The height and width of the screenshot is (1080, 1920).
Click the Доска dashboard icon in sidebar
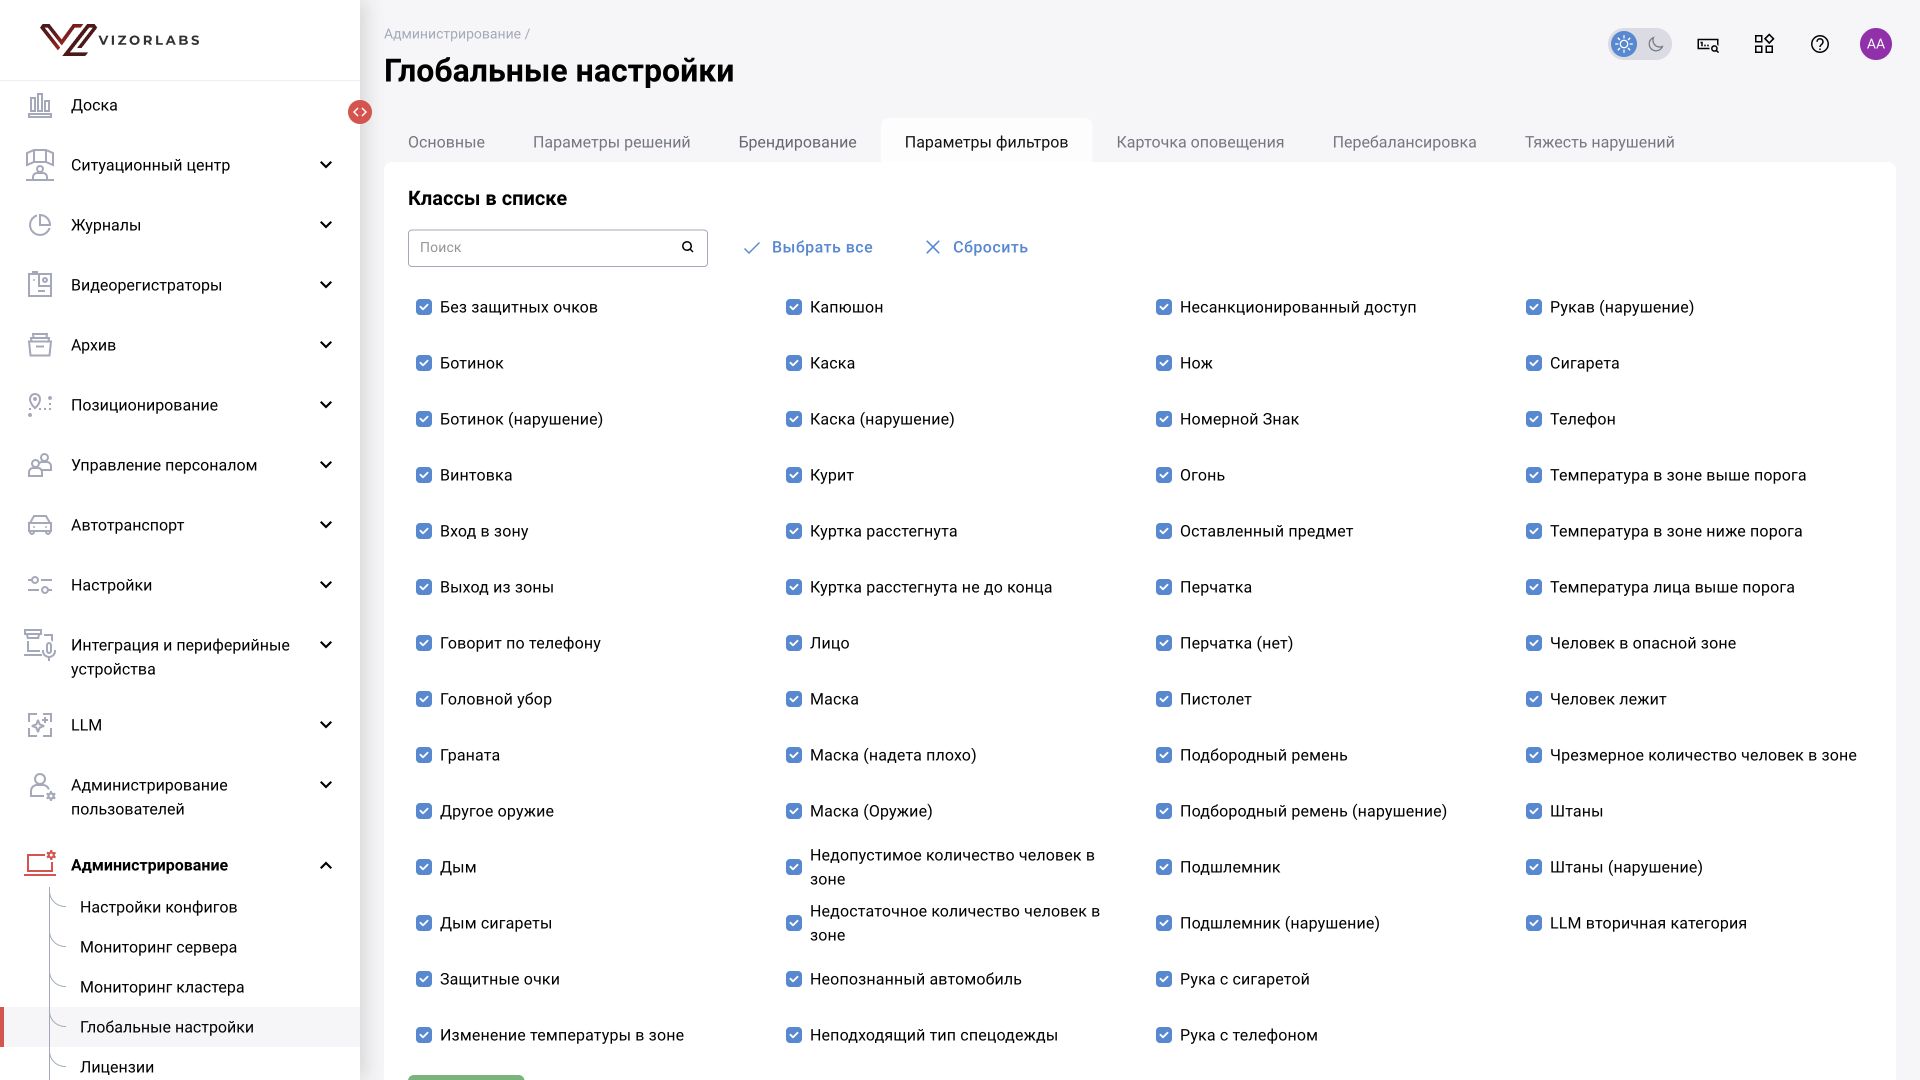(x=40, y=105)
